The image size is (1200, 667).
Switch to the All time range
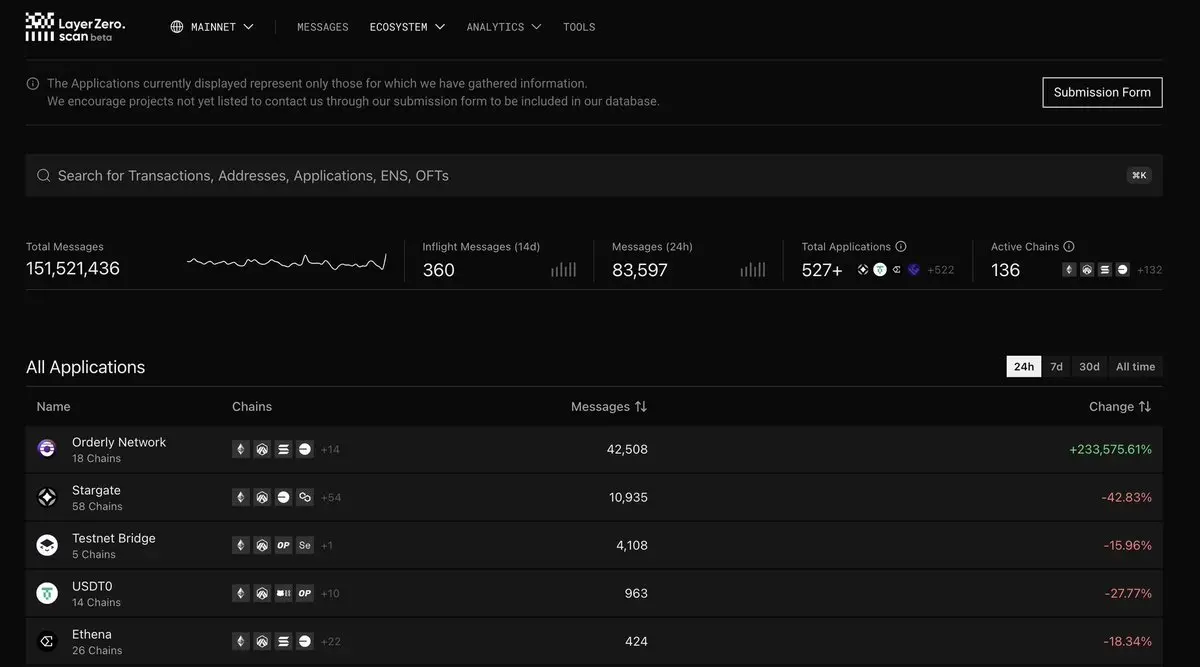point(1135,367)
